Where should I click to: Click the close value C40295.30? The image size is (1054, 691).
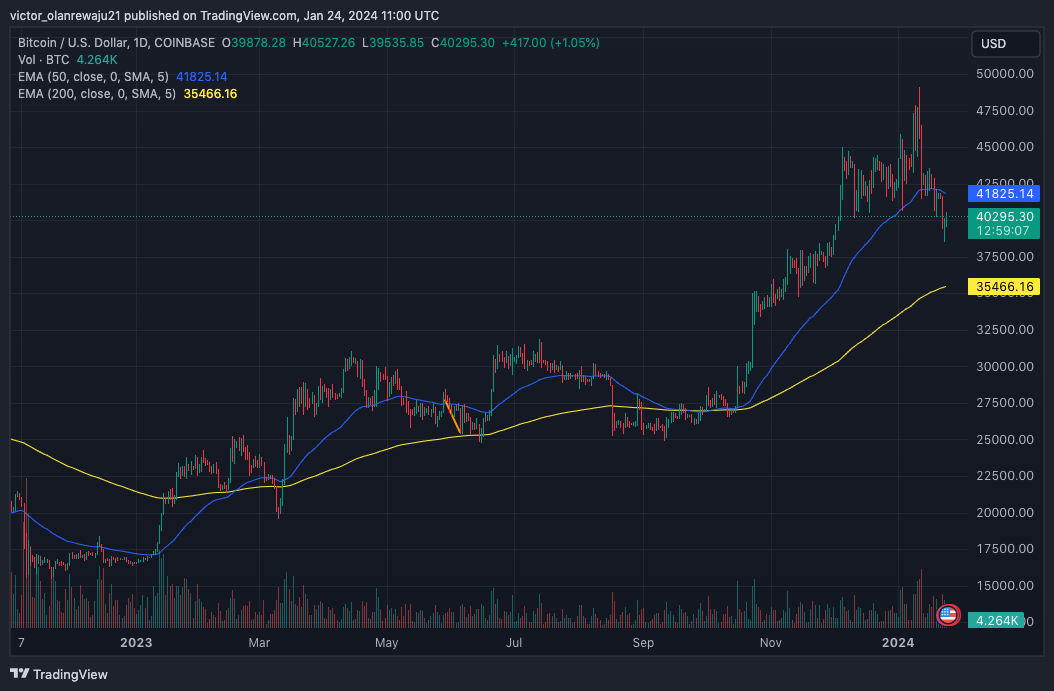463,43
